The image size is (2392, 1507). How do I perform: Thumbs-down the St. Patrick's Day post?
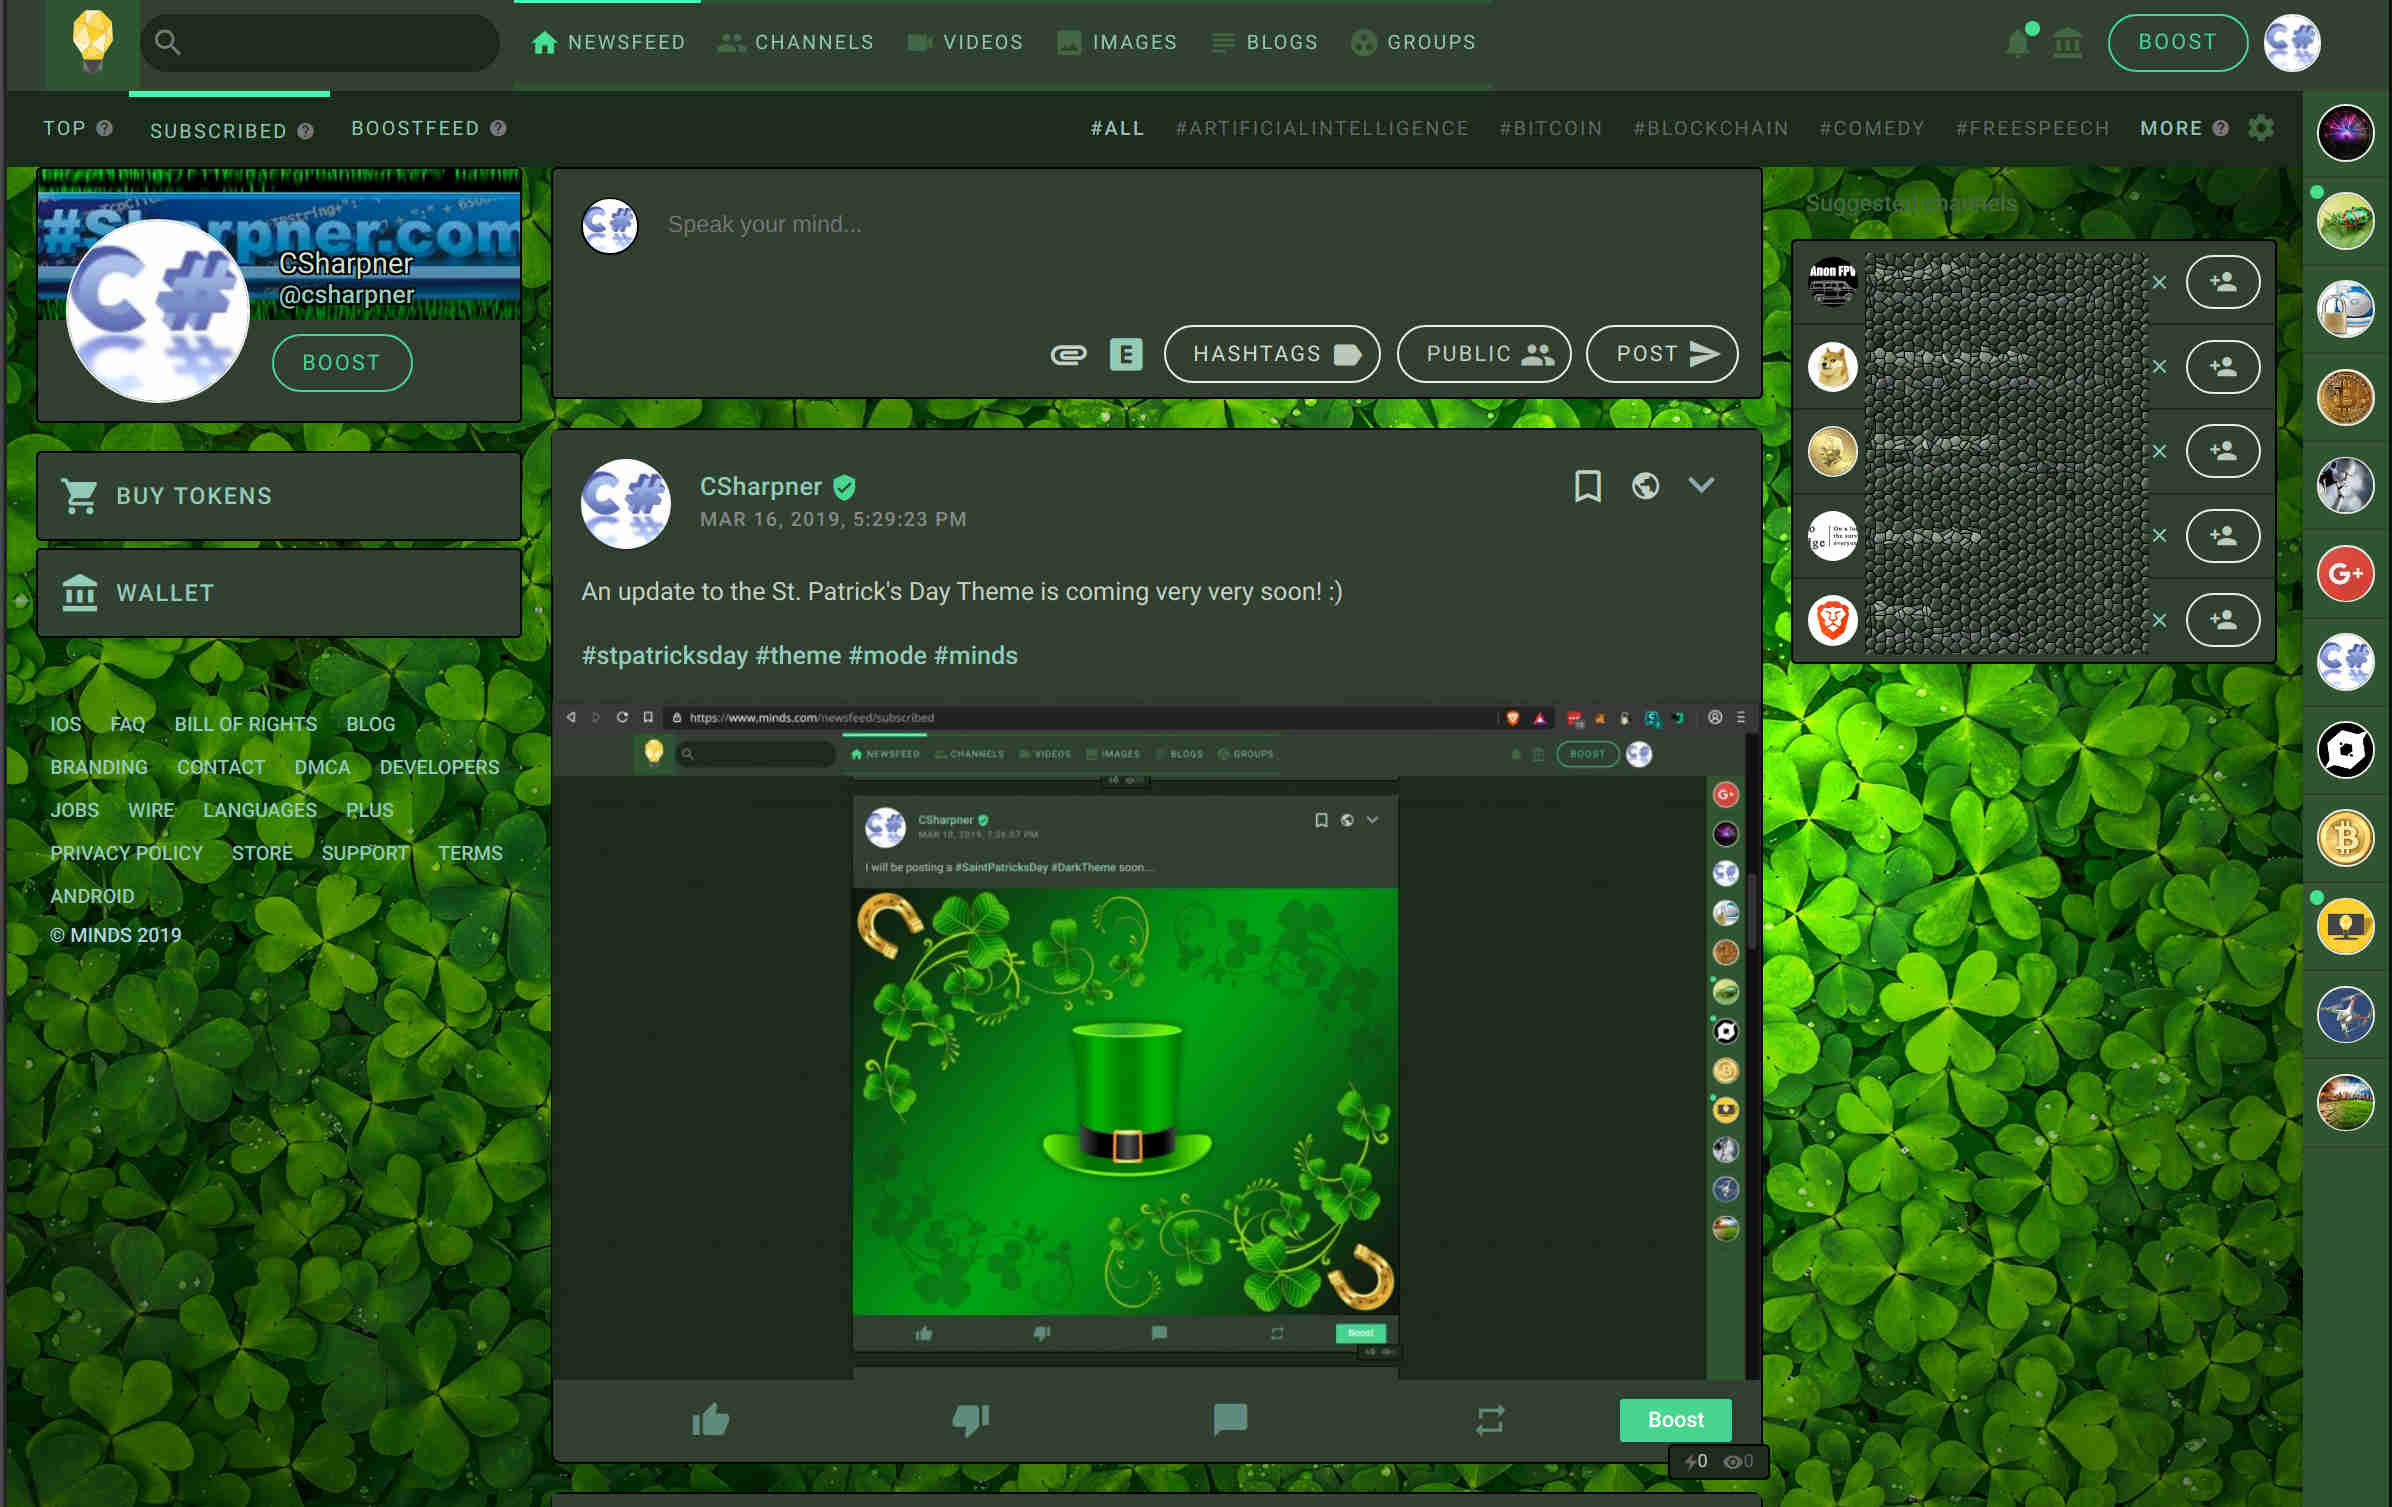(971, 1420)
